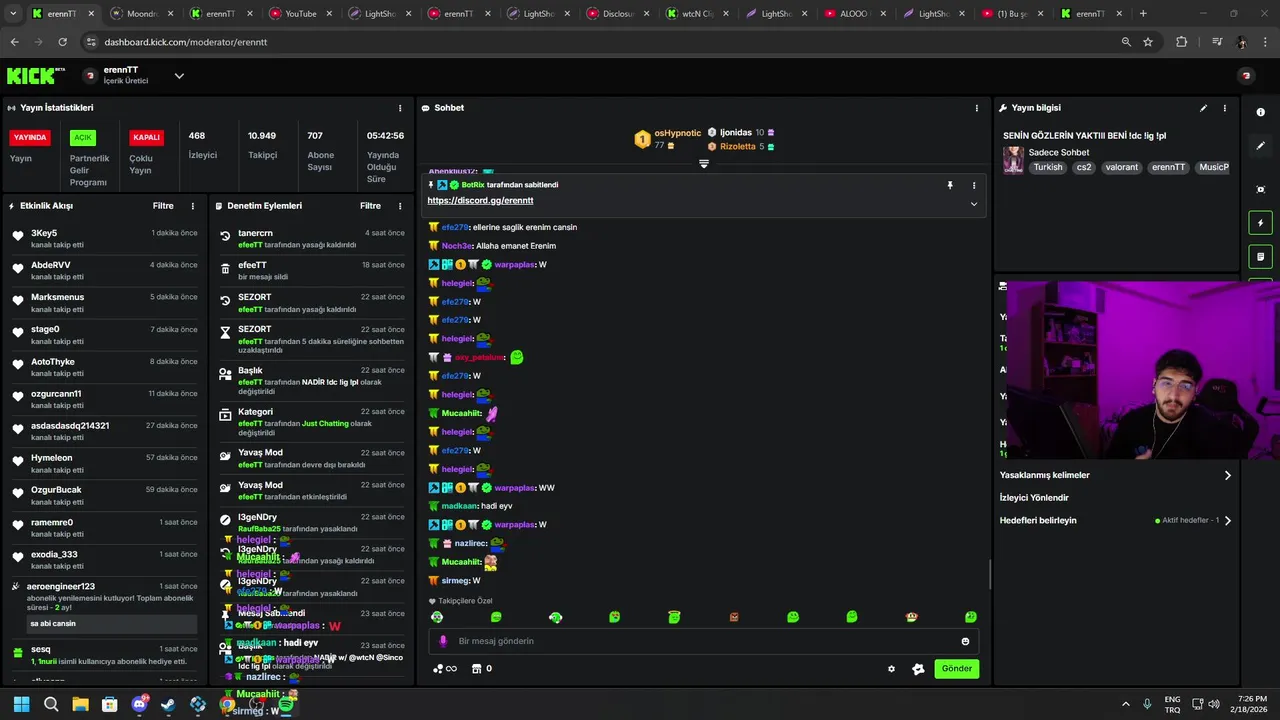Image resolution: width=1280 pixels, height=720 pixels.
Task: Open the info icon in right sidebar
Action: [1261, 112]
